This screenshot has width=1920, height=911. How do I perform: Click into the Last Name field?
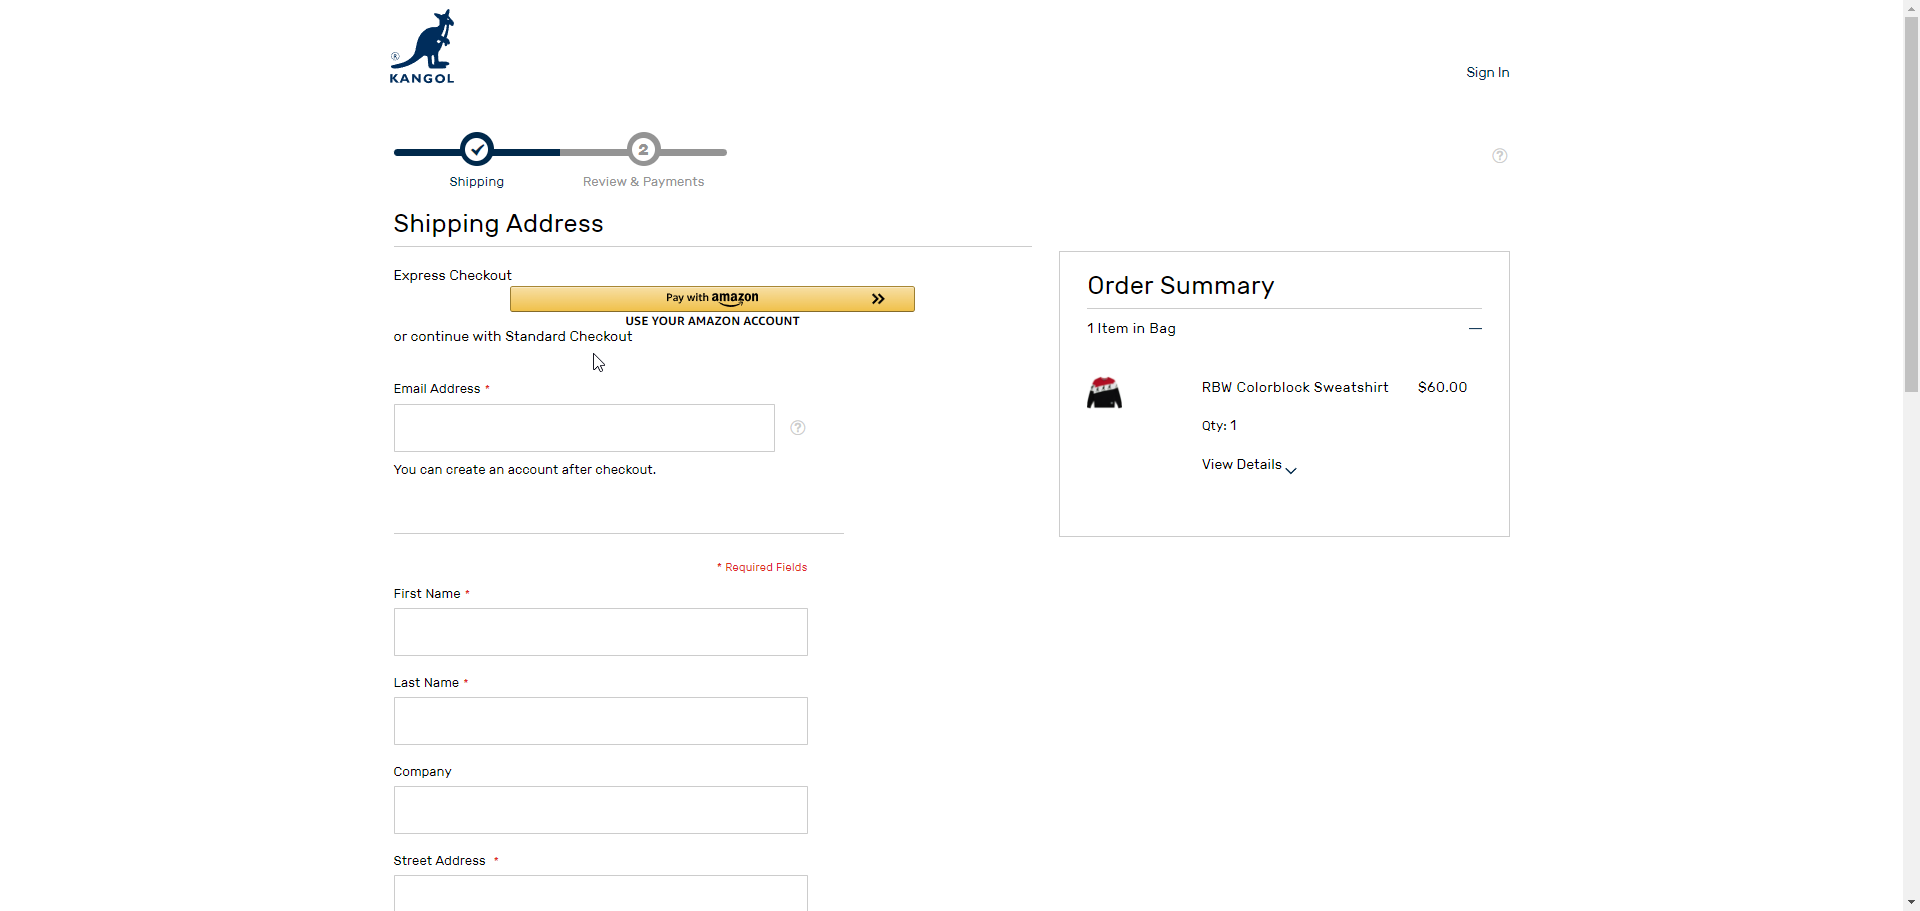pyautogui.click(x=600, y=721)
